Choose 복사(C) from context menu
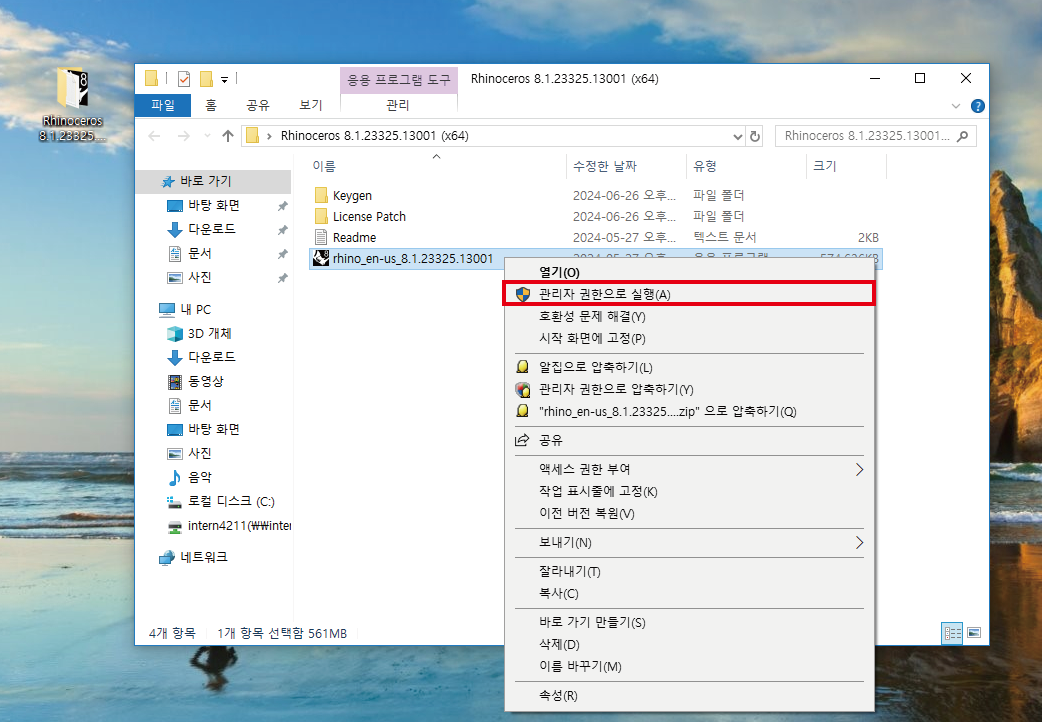This screenshot has width=1042, height=722. click(689, 593)
